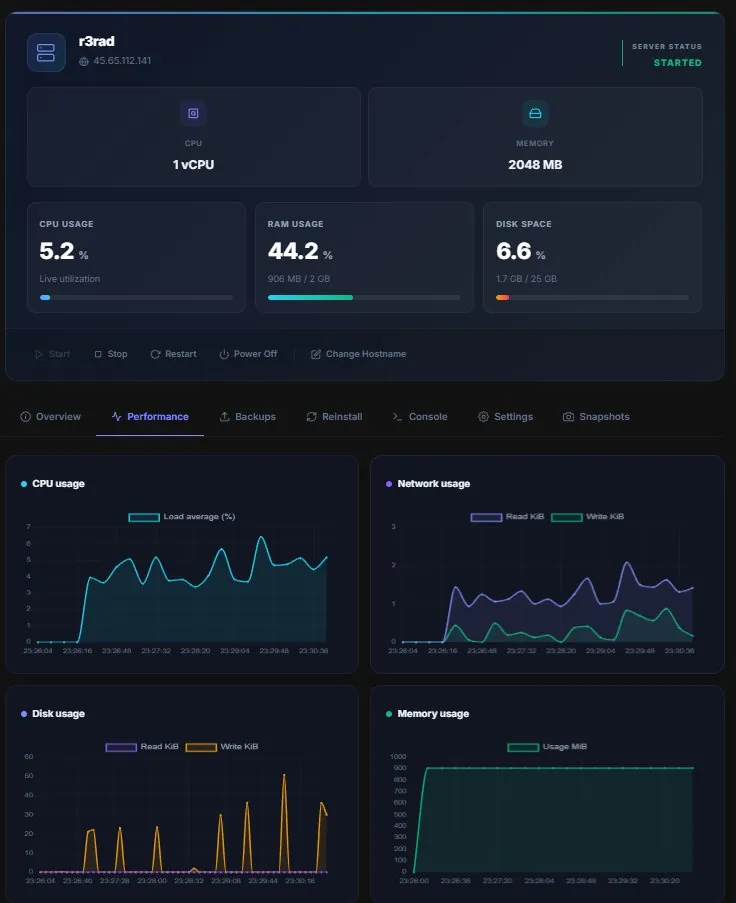
Task: Click the Settings gear icon
Action: tap(483, 416)
